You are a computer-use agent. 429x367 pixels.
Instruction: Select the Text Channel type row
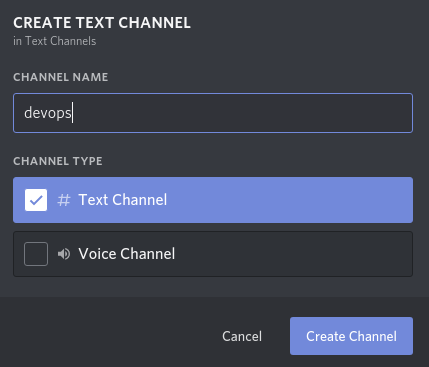click(213, 200)
